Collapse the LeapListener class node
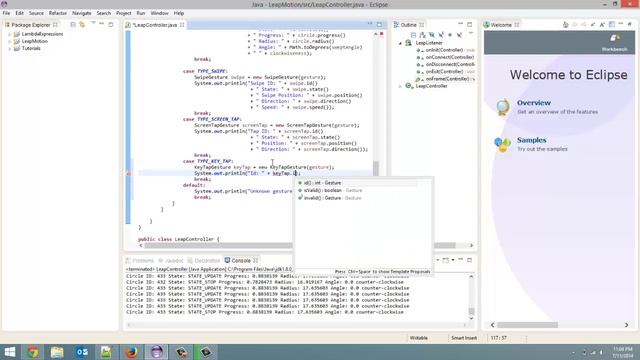This screenshot has width=640, height=360. coord(400,43)
